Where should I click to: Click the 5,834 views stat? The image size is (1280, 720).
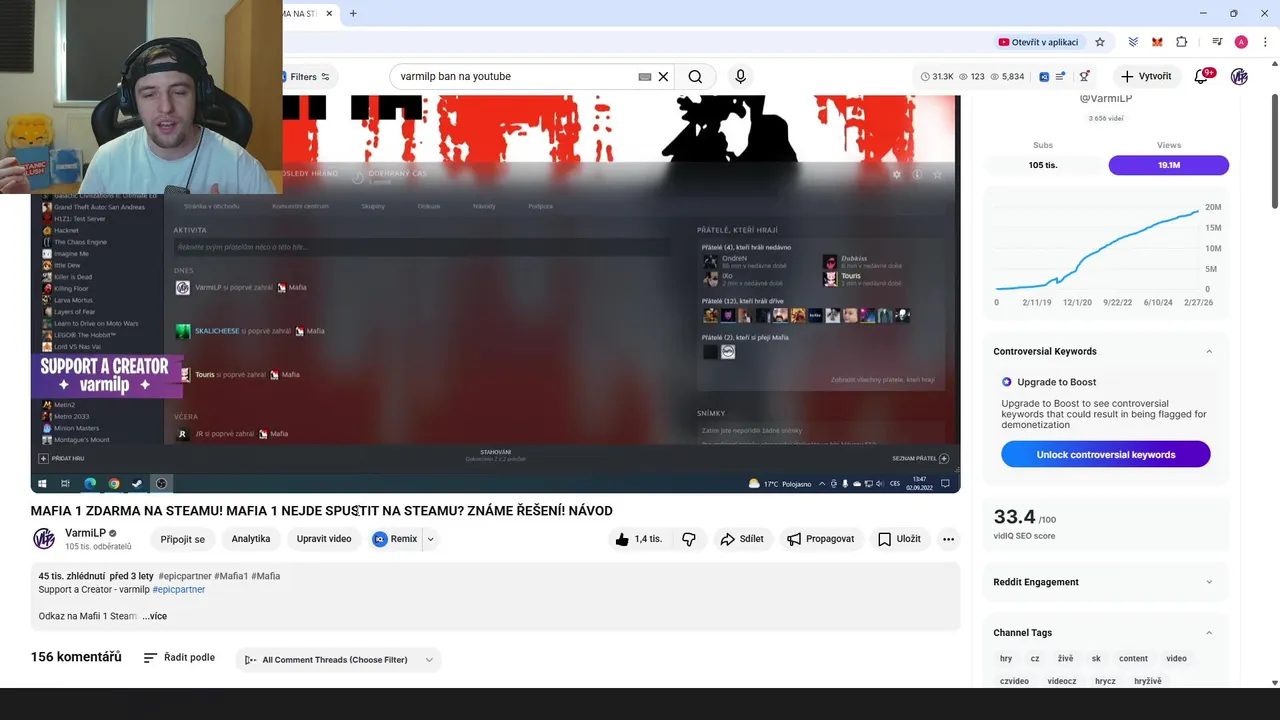coord(1006,76)
